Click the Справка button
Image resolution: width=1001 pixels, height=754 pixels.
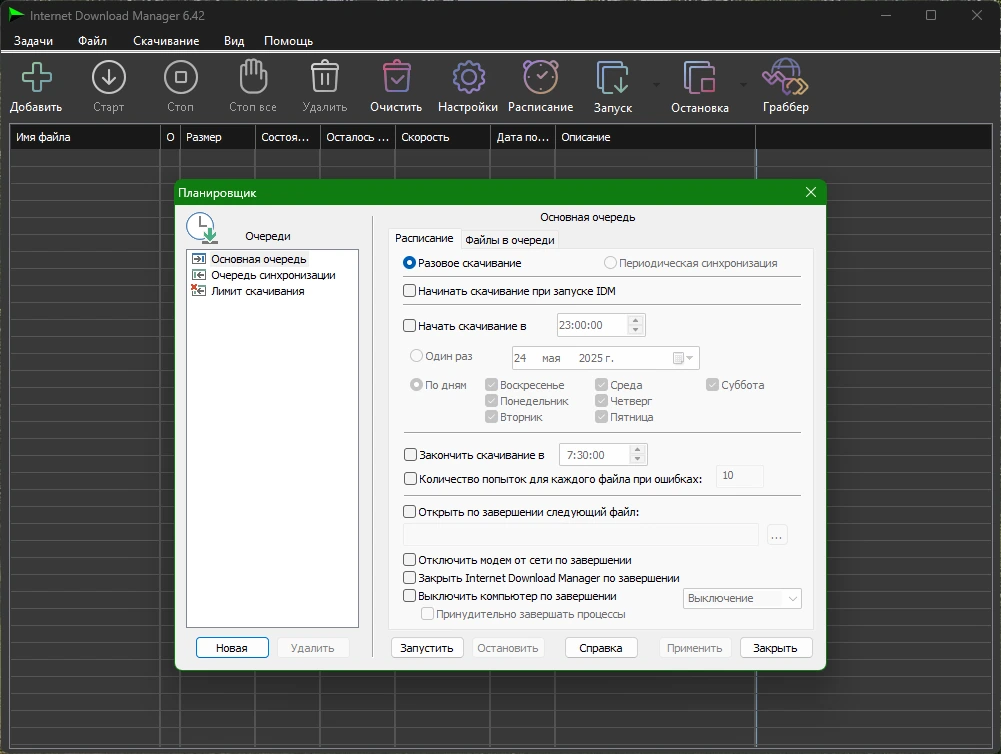tap(601, 648)
